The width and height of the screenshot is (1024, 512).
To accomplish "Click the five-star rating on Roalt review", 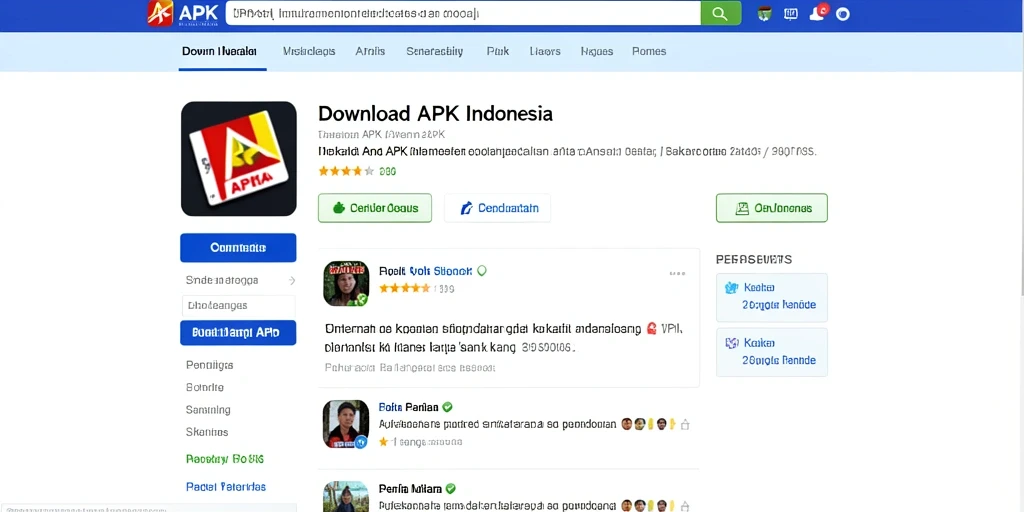I will (x=405, y=288).
